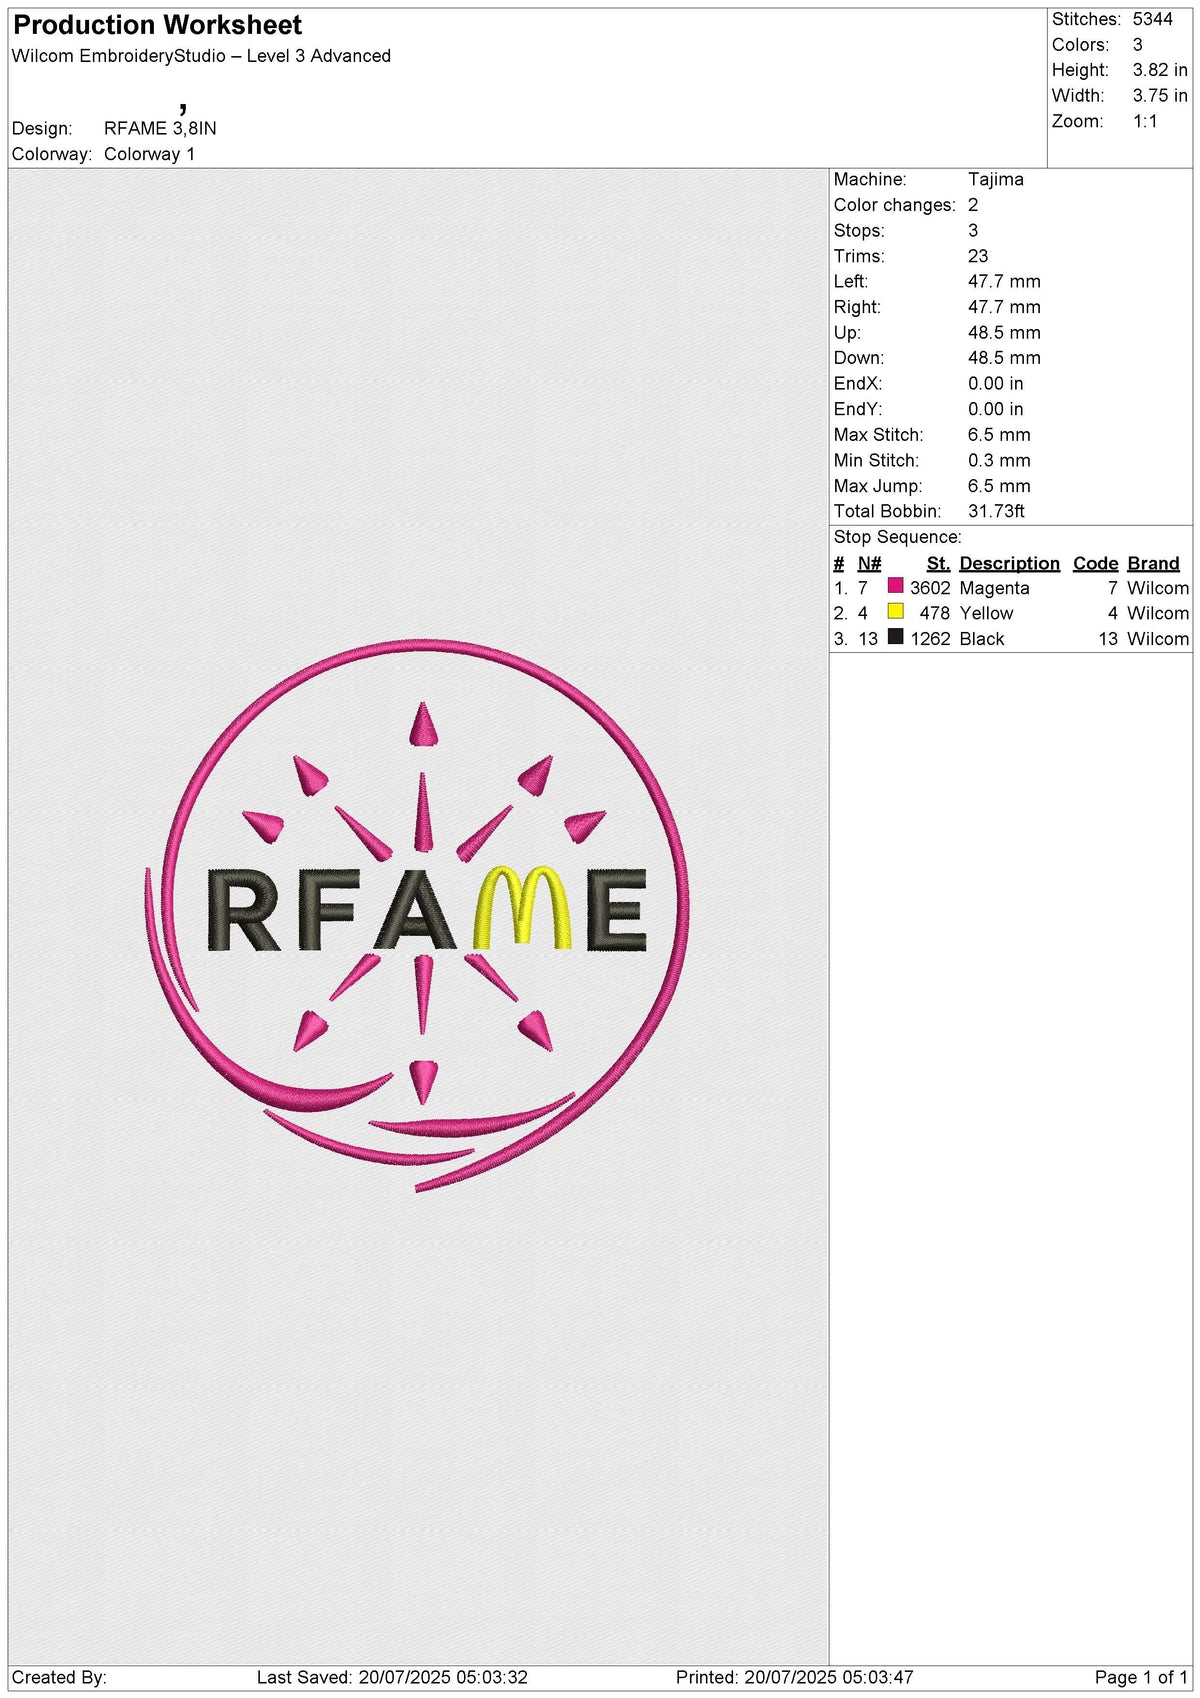This screenshot has height=1698, width=1200.
Task: Click the 'Magenta' description text
Action: [x=994, y=588]
